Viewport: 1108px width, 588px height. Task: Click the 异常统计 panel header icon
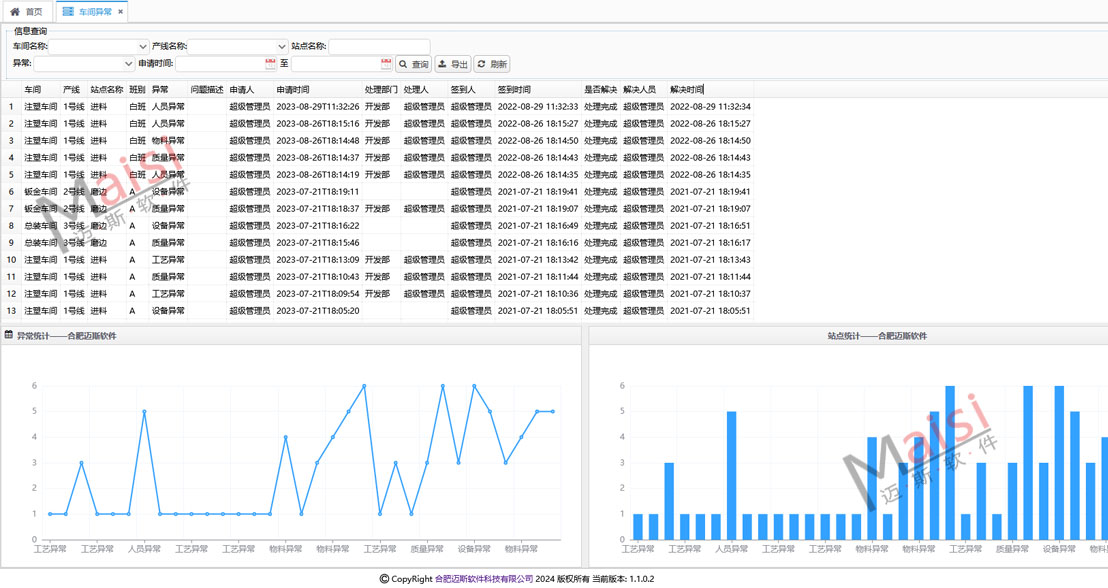9,335
